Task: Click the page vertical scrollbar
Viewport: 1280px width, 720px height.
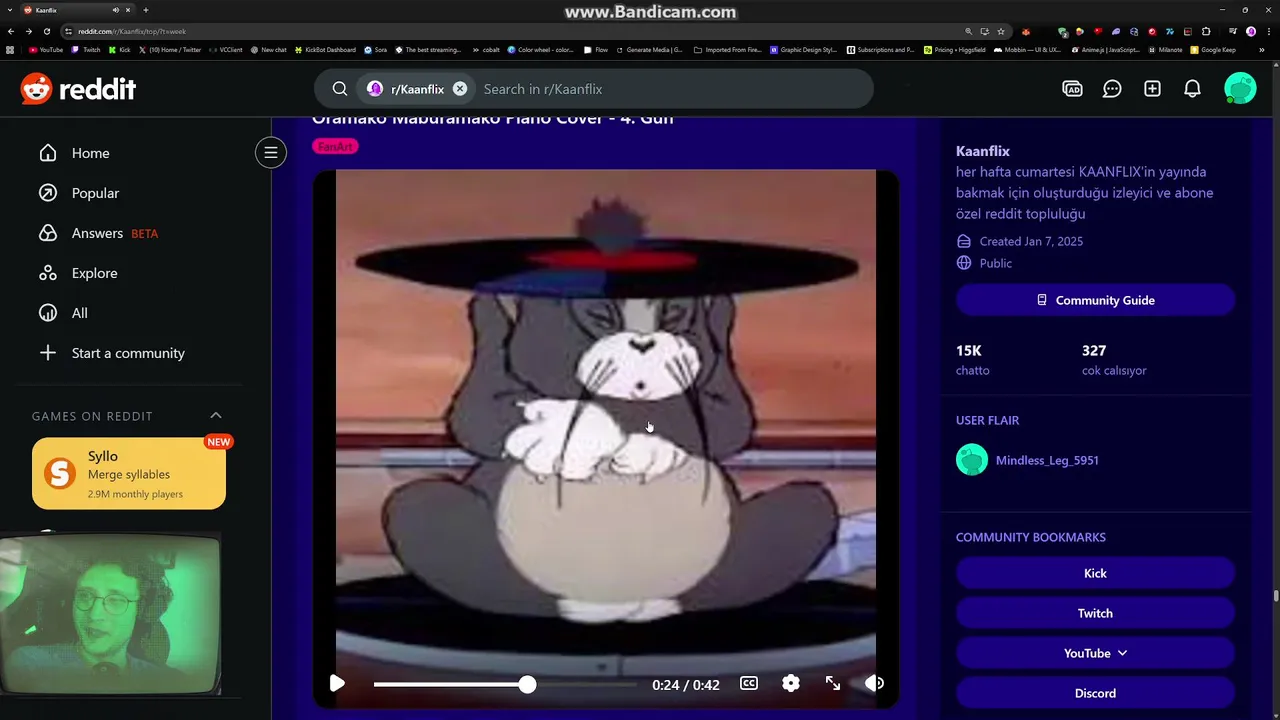Action: [x=1275, y=597]
